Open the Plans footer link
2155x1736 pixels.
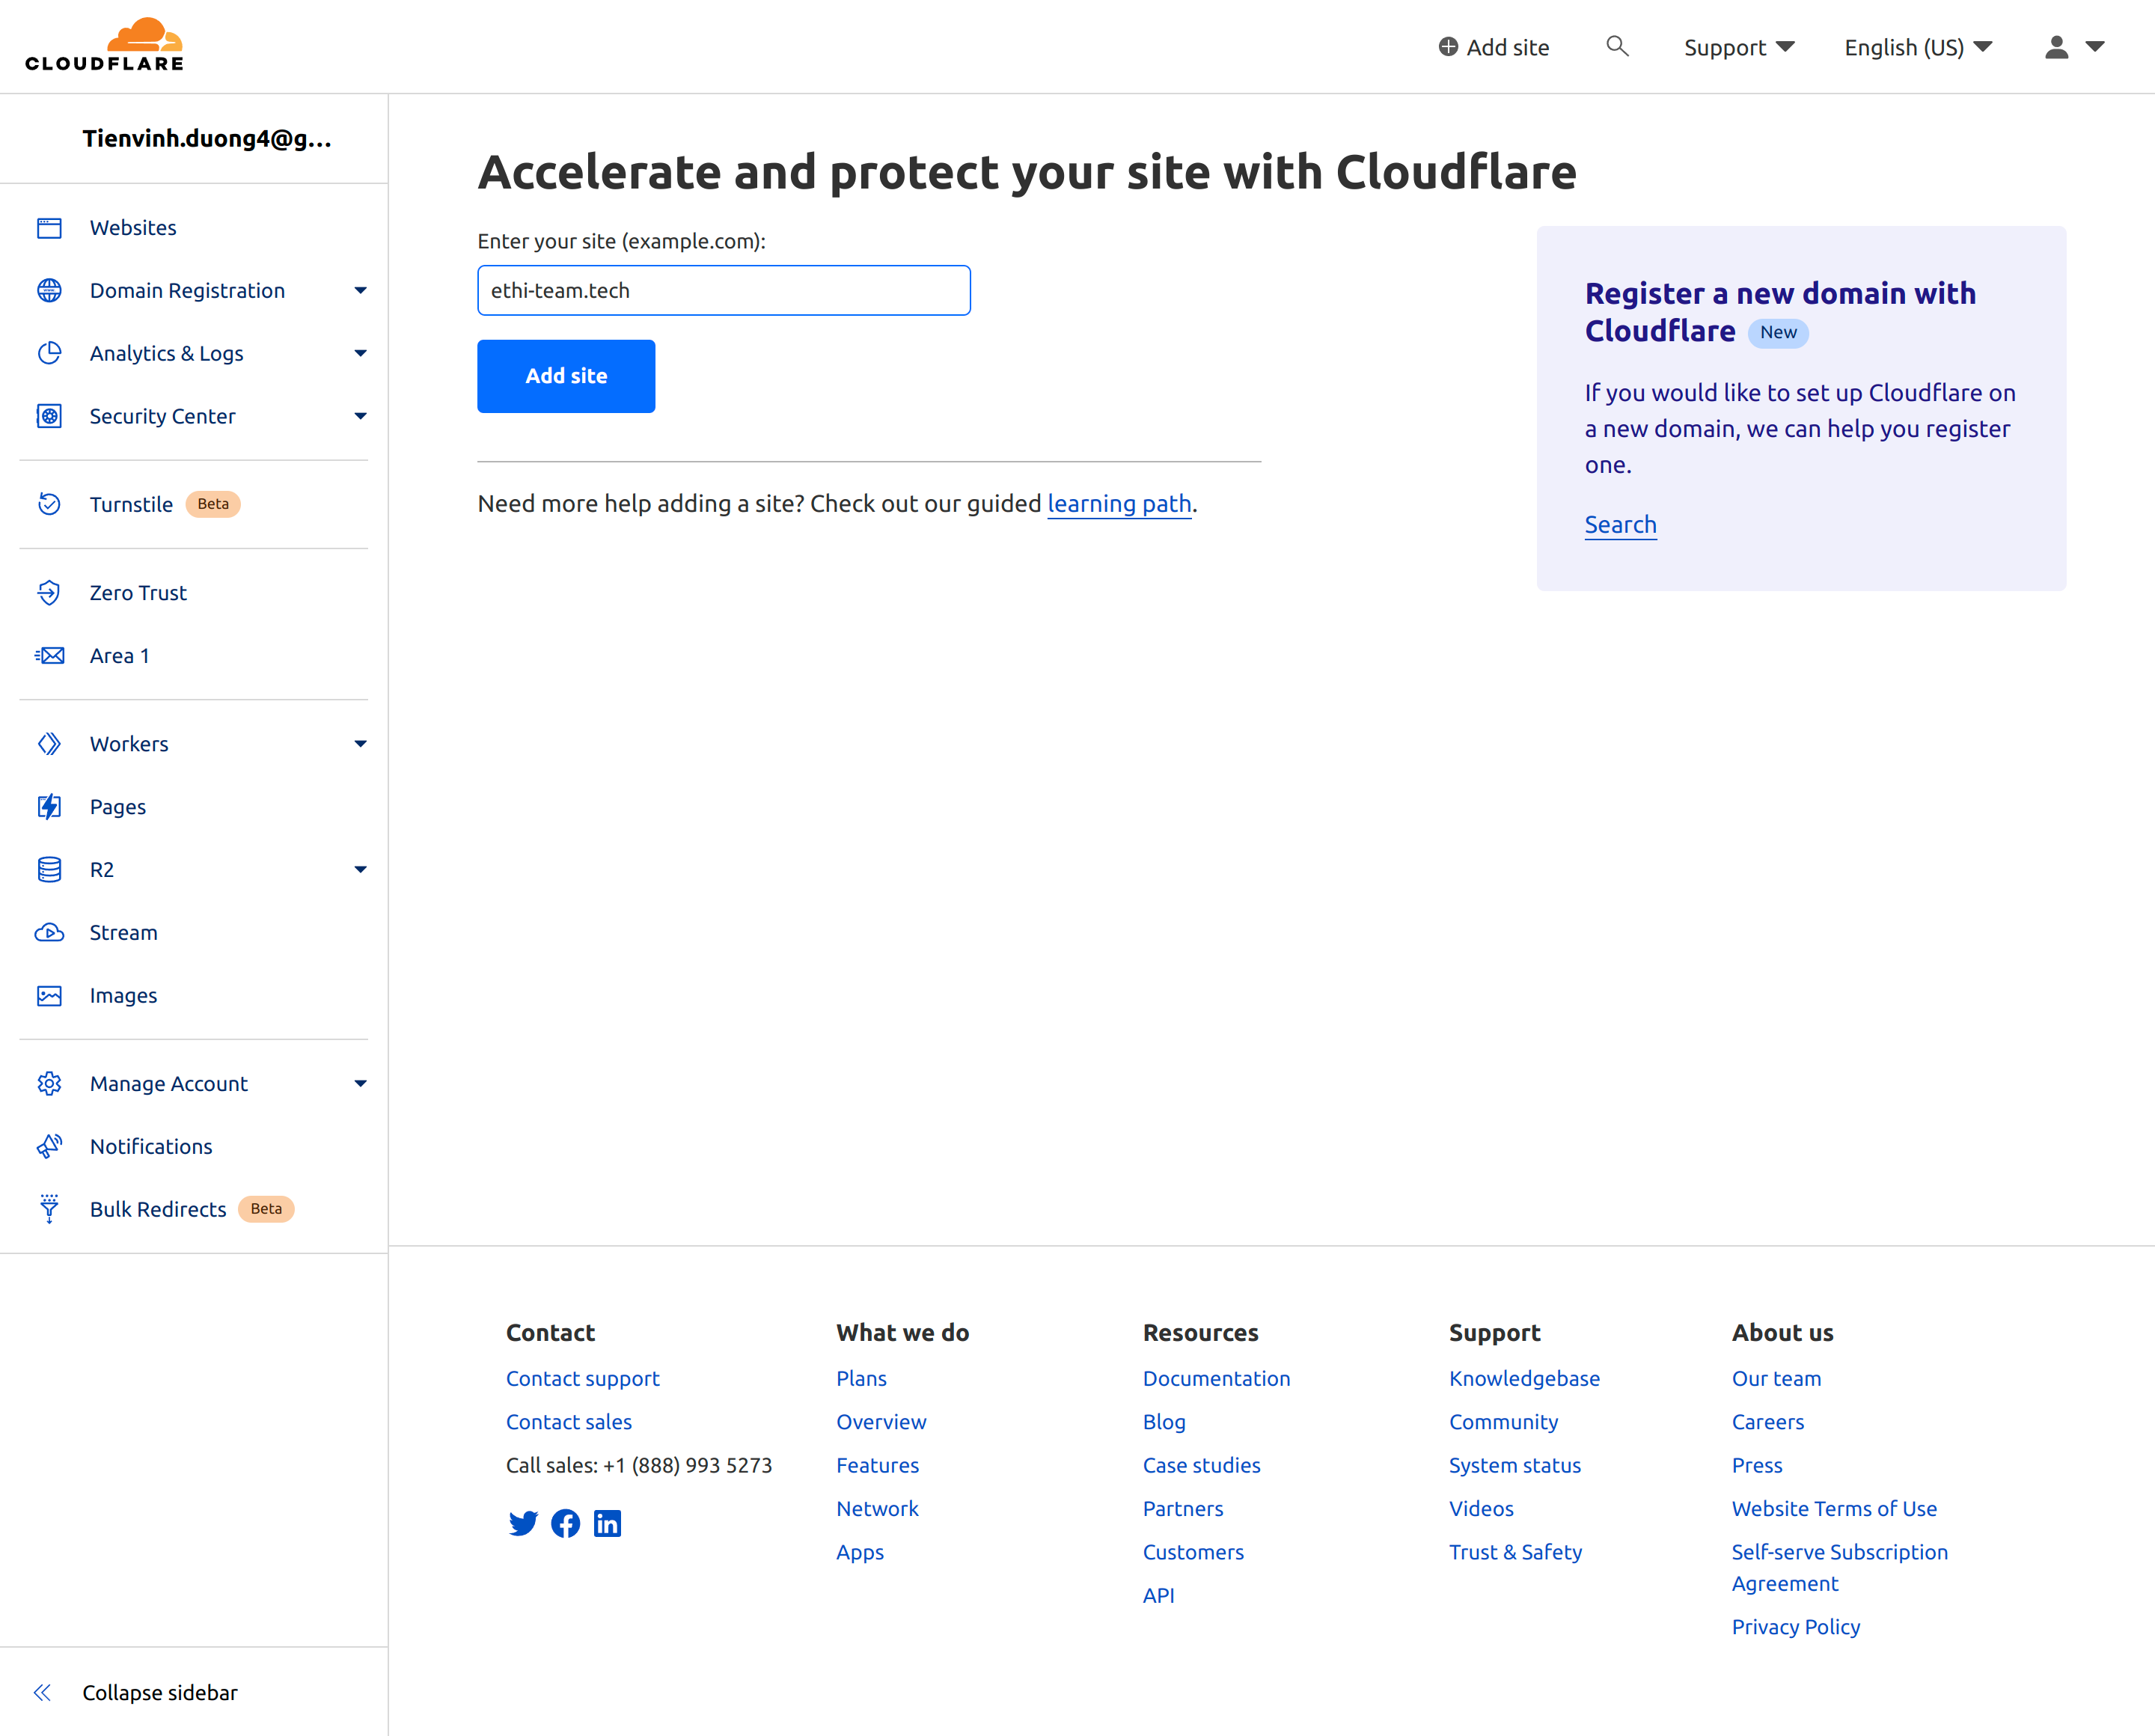tap(862, 1379)
